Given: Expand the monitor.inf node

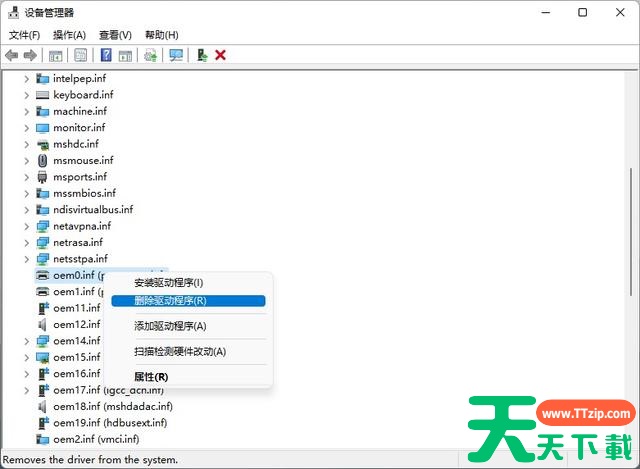Looking at the screenshot, I should pyautogui.click(x=27, y=128).
